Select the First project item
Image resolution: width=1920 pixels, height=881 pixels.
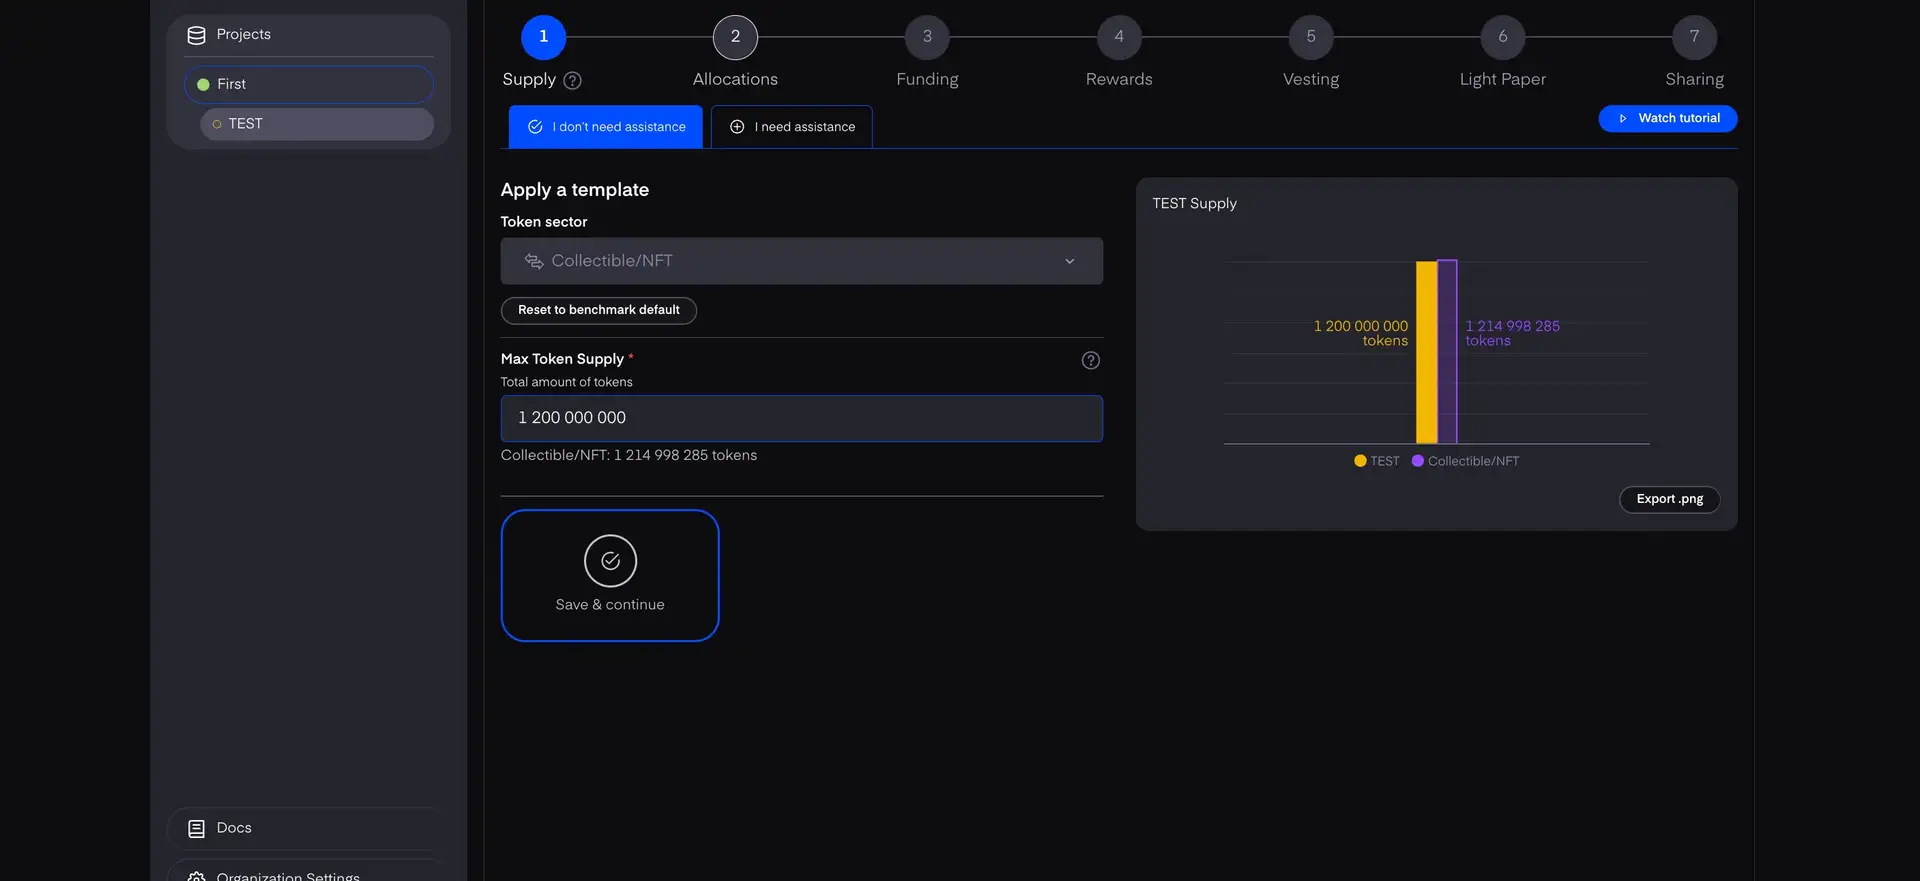pyautogui.click(x=308, y=85)
